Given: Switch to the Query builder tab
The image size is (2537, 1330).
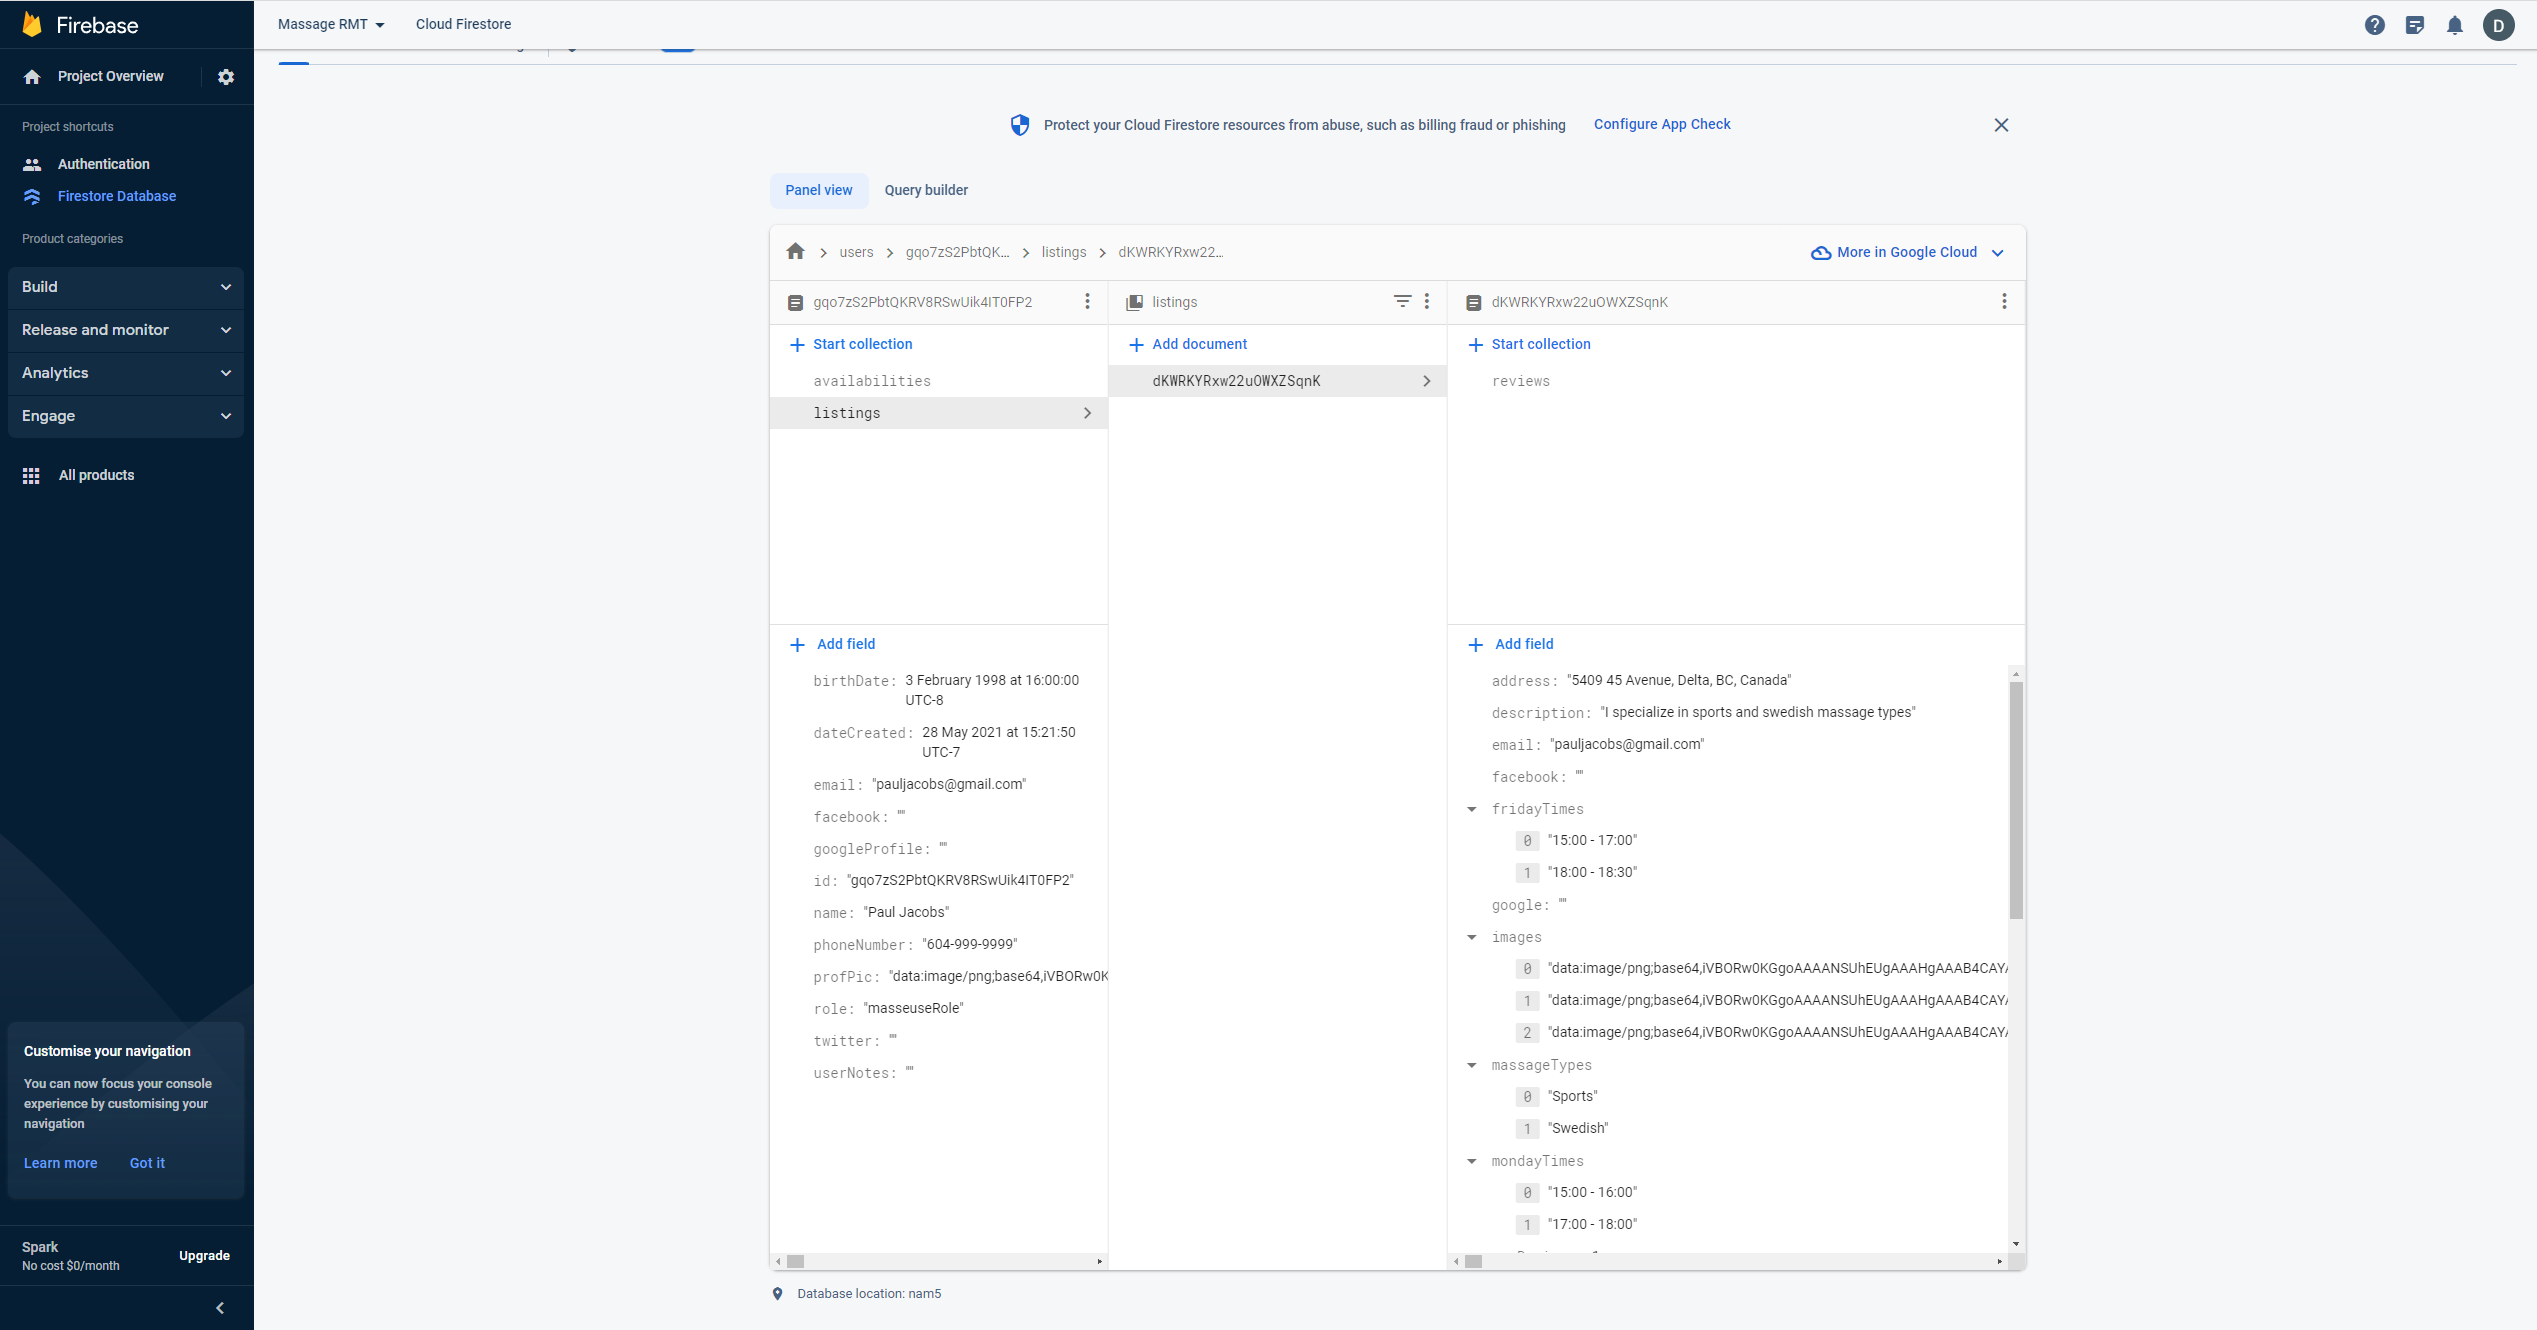Looking at the screenshot, I should [925, 190].
